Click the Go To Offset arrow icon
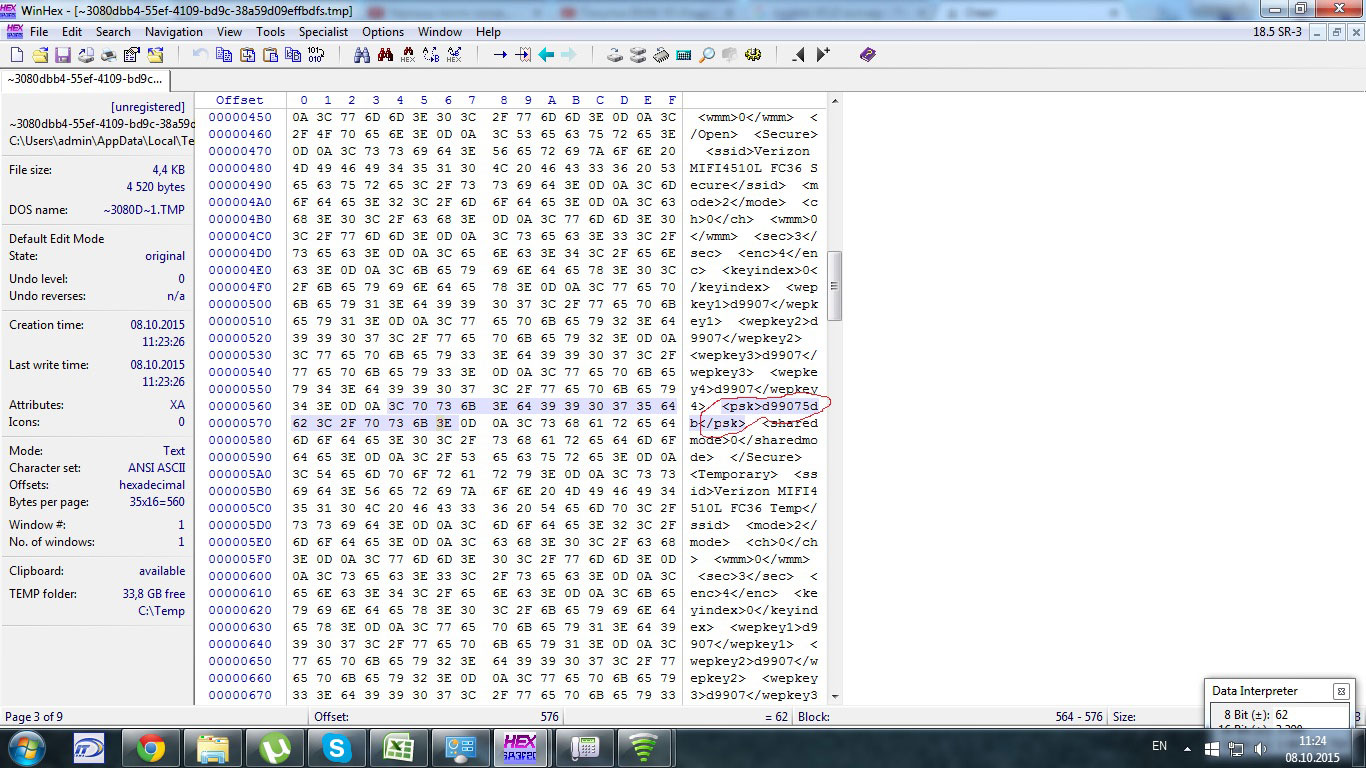 (x=500, y=55)
